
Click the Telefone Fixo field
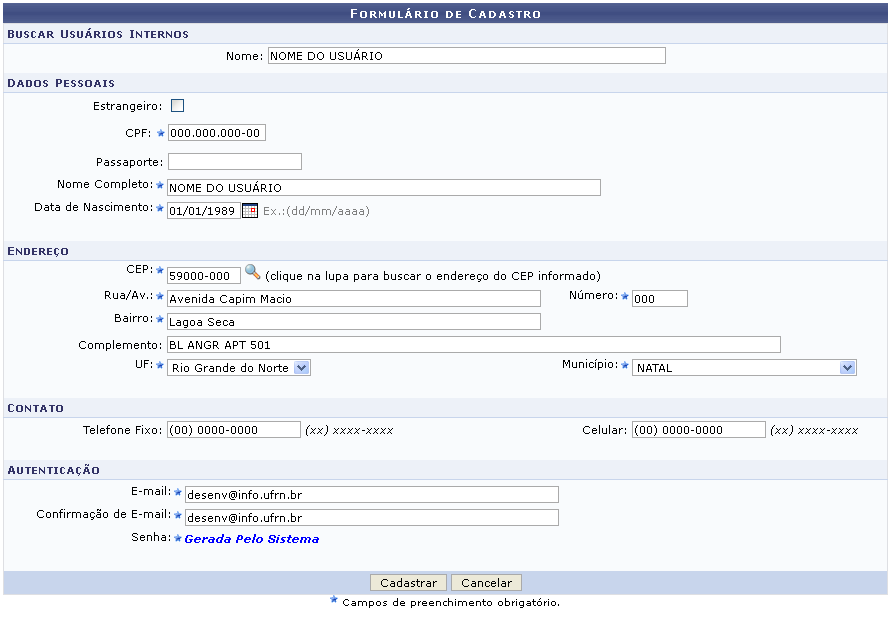(233, 429)
